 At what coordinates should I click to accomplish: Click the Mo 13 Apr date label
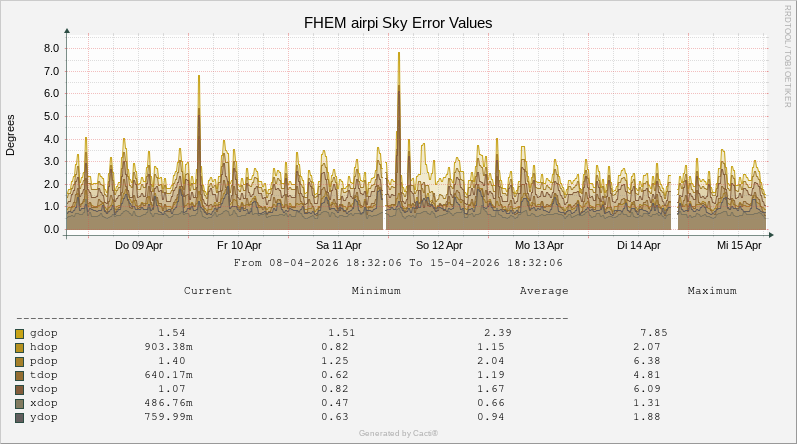[539, 245]
